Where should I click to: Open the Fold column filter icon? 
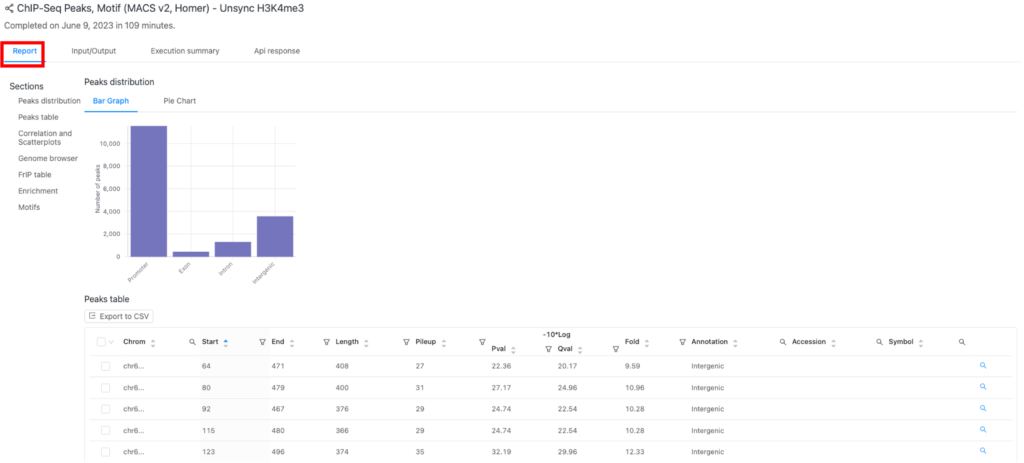coord(682,342)
